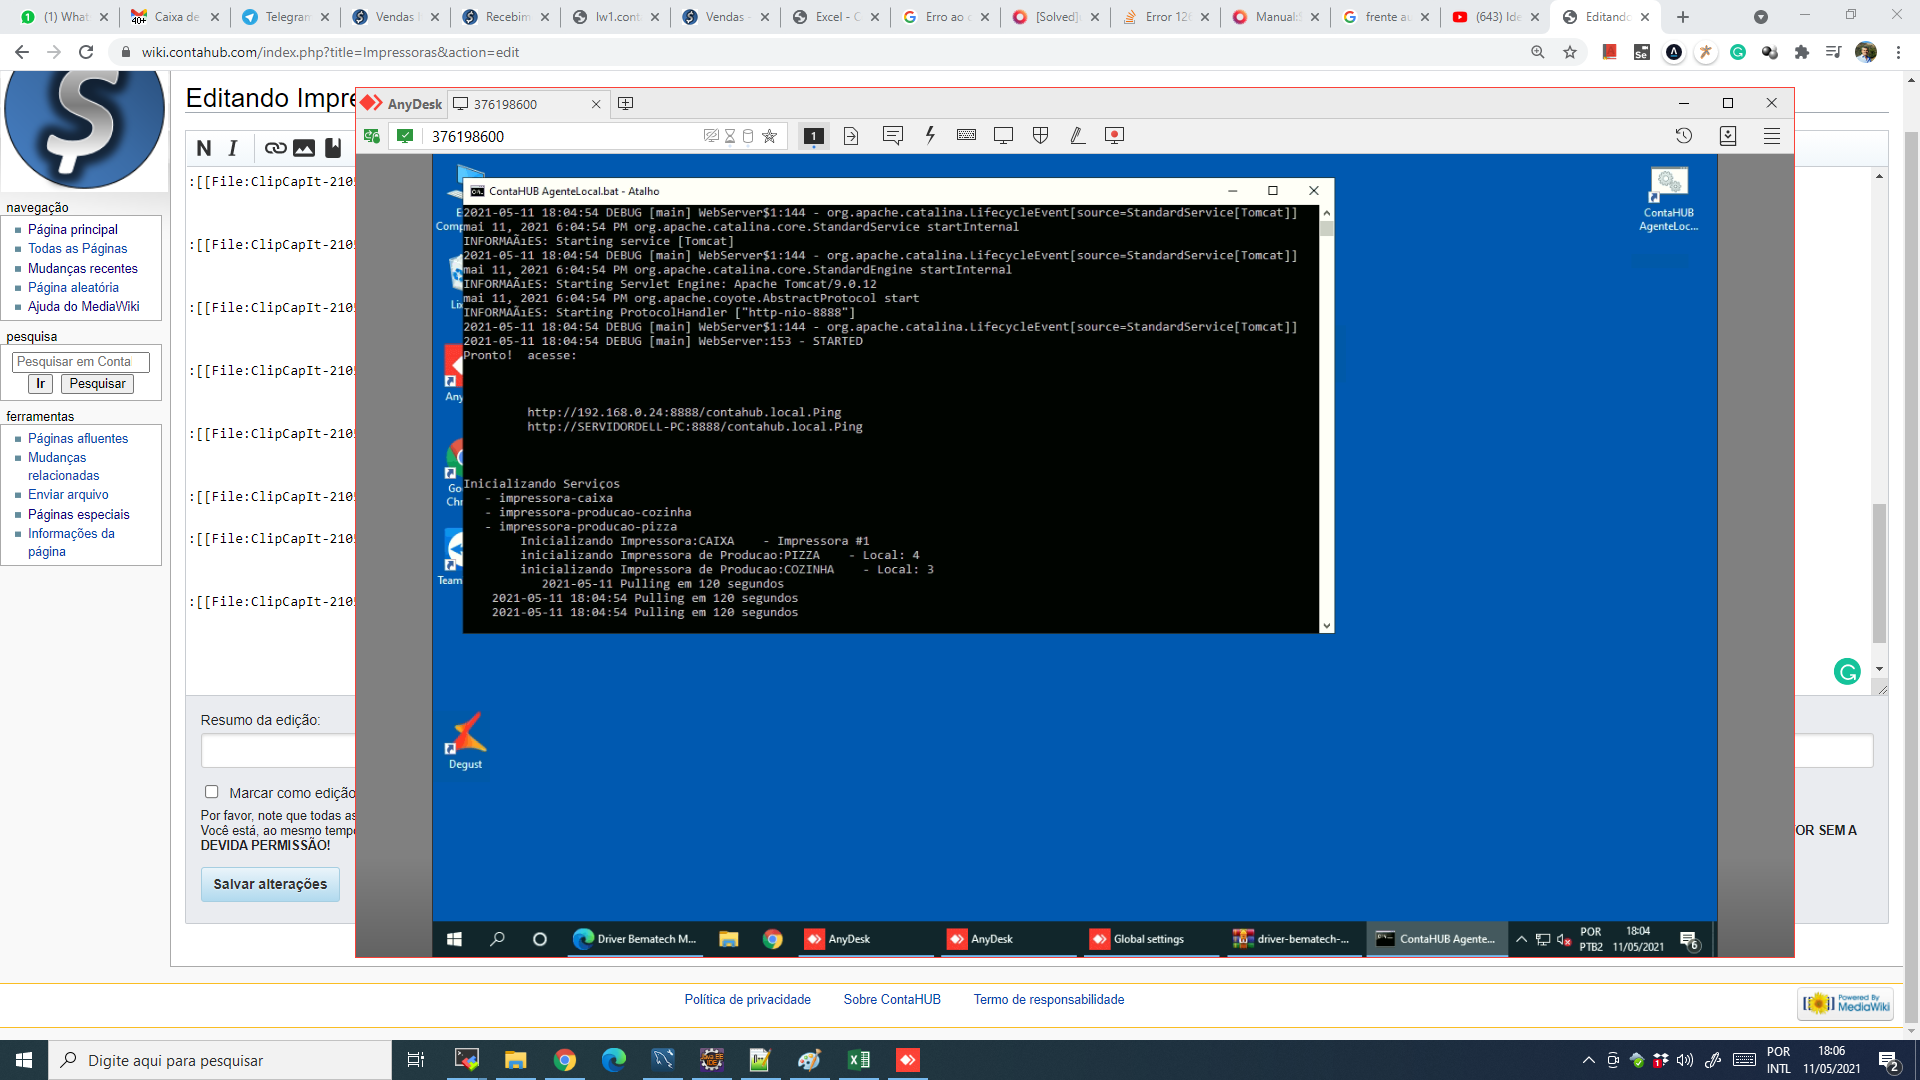Check 'Marcar como edição' checkbox
The width and height of the screenshot is (1920, 1080).
click(212, 792)
